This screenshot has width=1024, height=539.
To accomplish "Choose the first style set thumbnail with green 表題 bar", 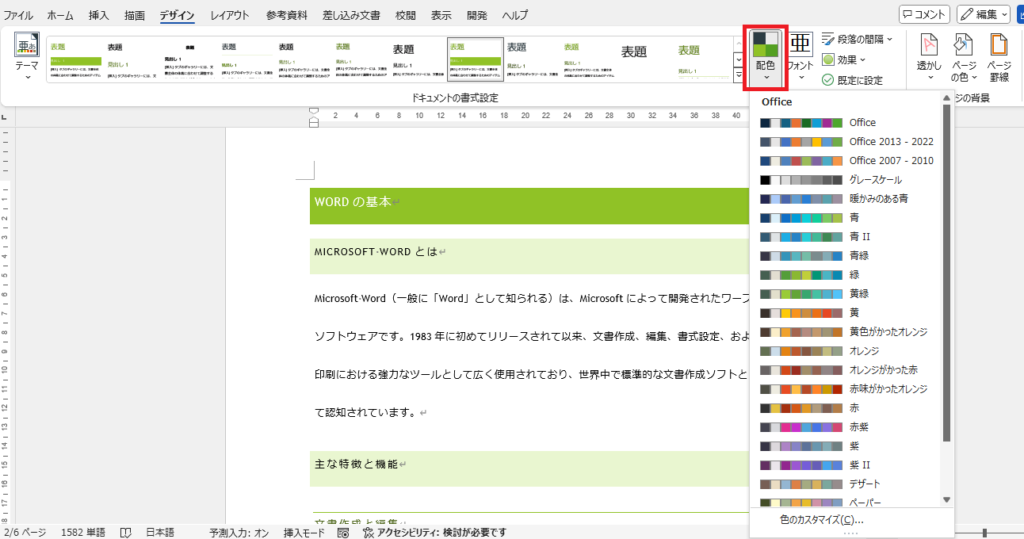I will (x=75, y=59).
